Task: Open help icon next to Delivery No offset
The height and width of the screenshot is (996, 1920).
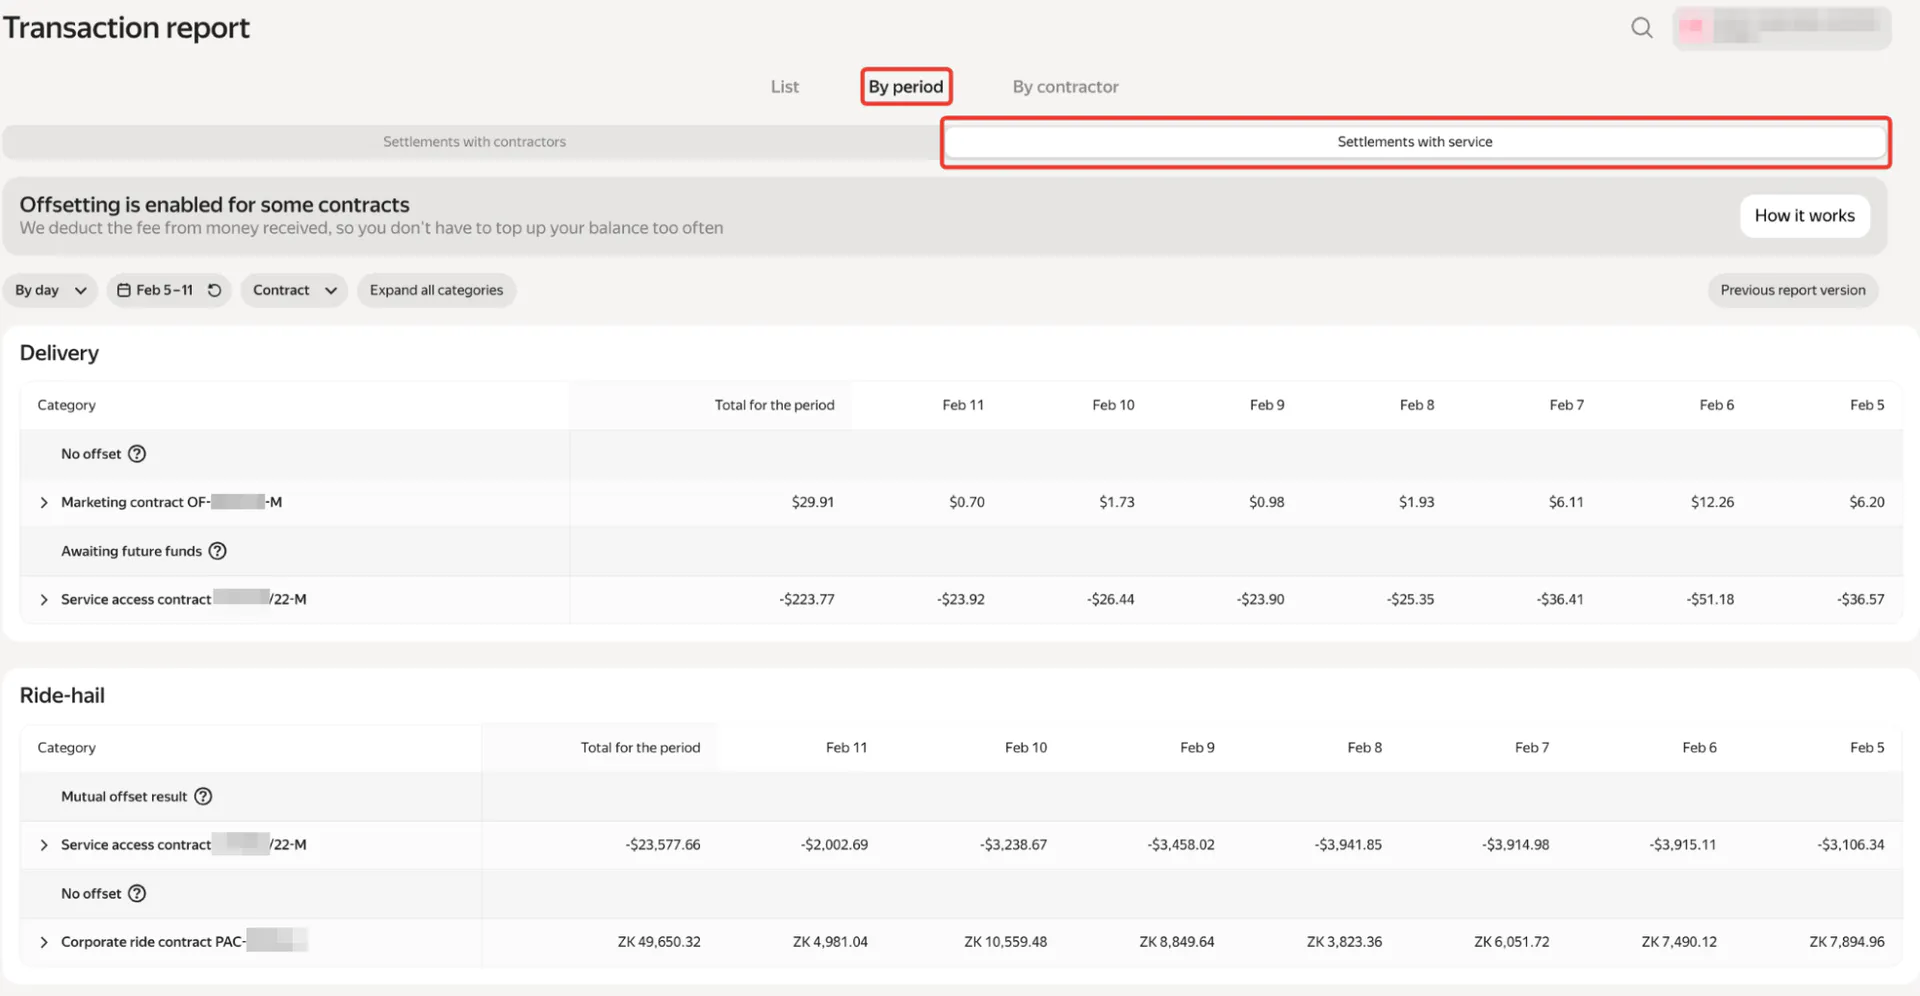Action: tap(137, 454)
